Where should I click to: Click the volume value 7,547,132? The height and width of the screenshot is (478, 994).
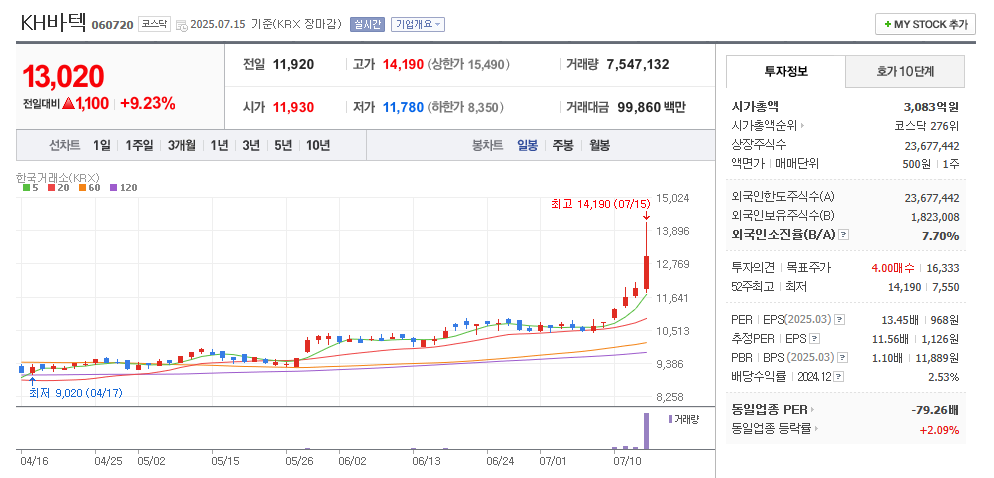(x=638, y=64)
